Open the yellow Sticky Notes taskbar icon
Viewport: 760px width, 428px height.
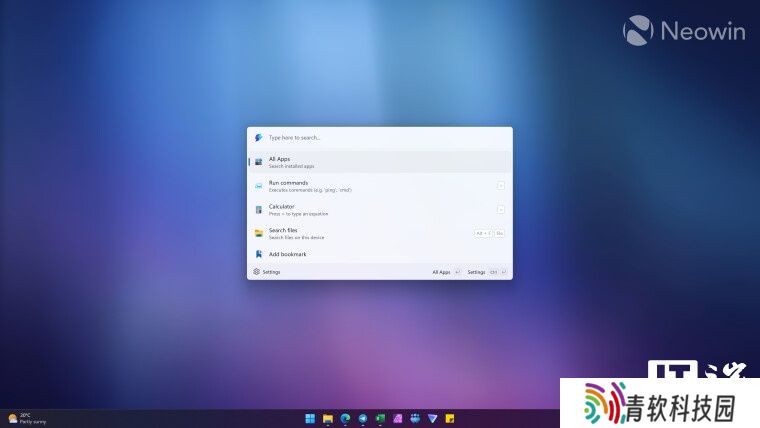click(450, 418)
